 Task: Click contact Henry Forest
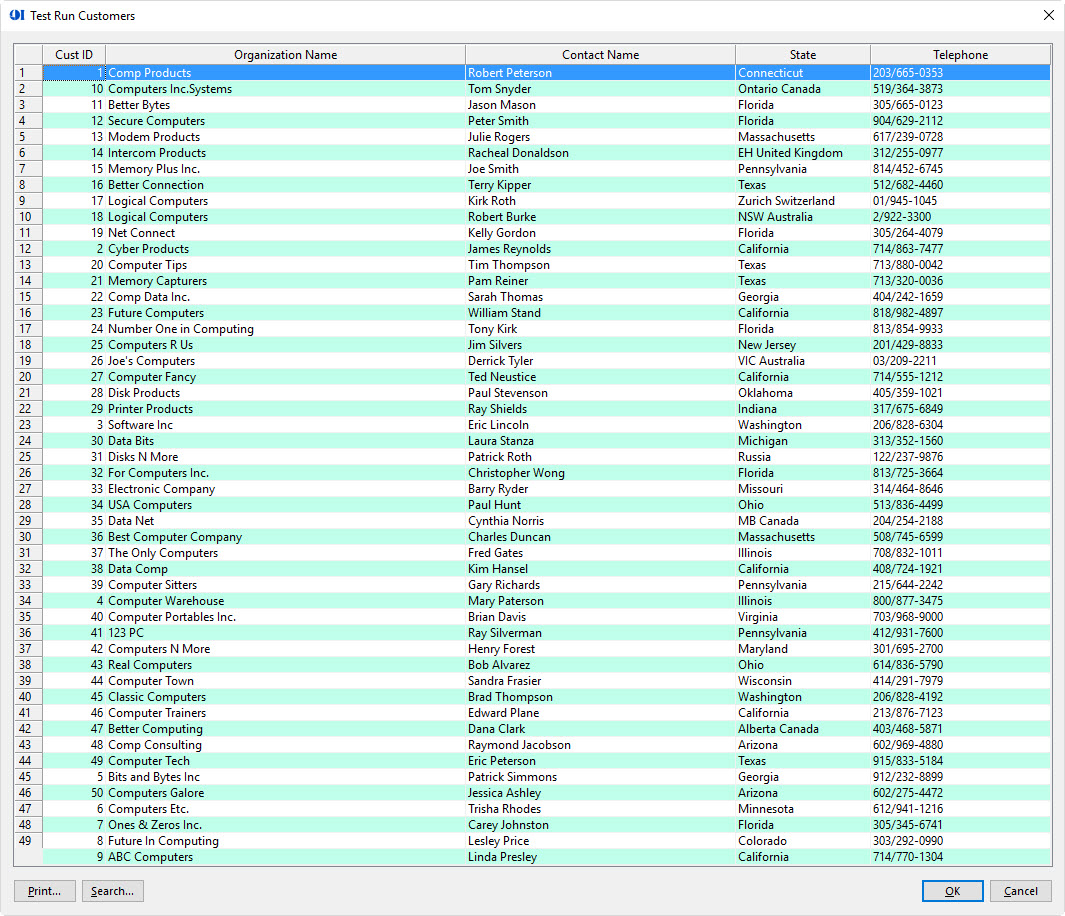(x=600, y=649)
